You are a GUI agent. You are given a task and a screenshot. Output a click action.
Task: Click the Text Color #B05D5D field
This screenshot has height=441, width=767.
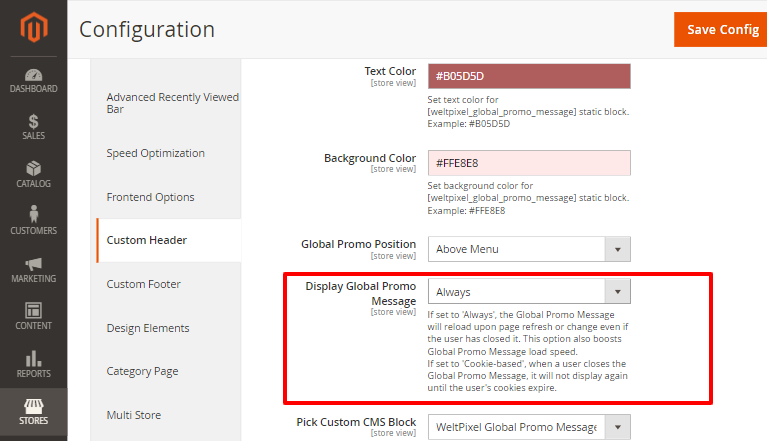(x=529, y=77)
